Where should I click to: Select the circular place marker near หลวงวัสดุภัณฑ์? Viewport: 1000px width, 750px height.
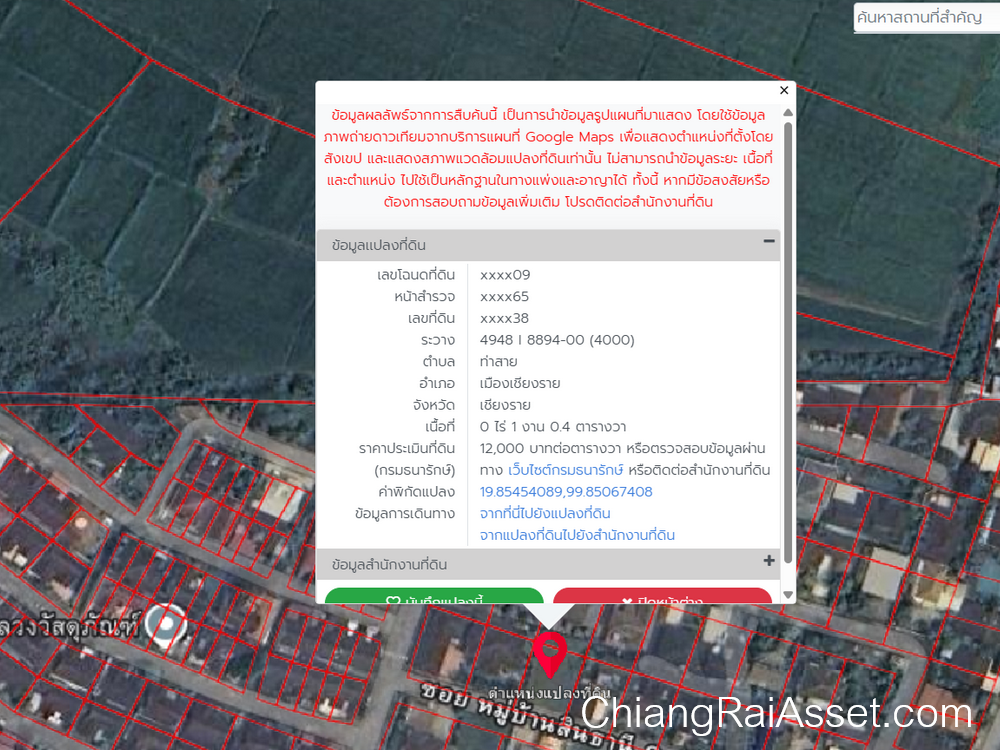[165, 624]
